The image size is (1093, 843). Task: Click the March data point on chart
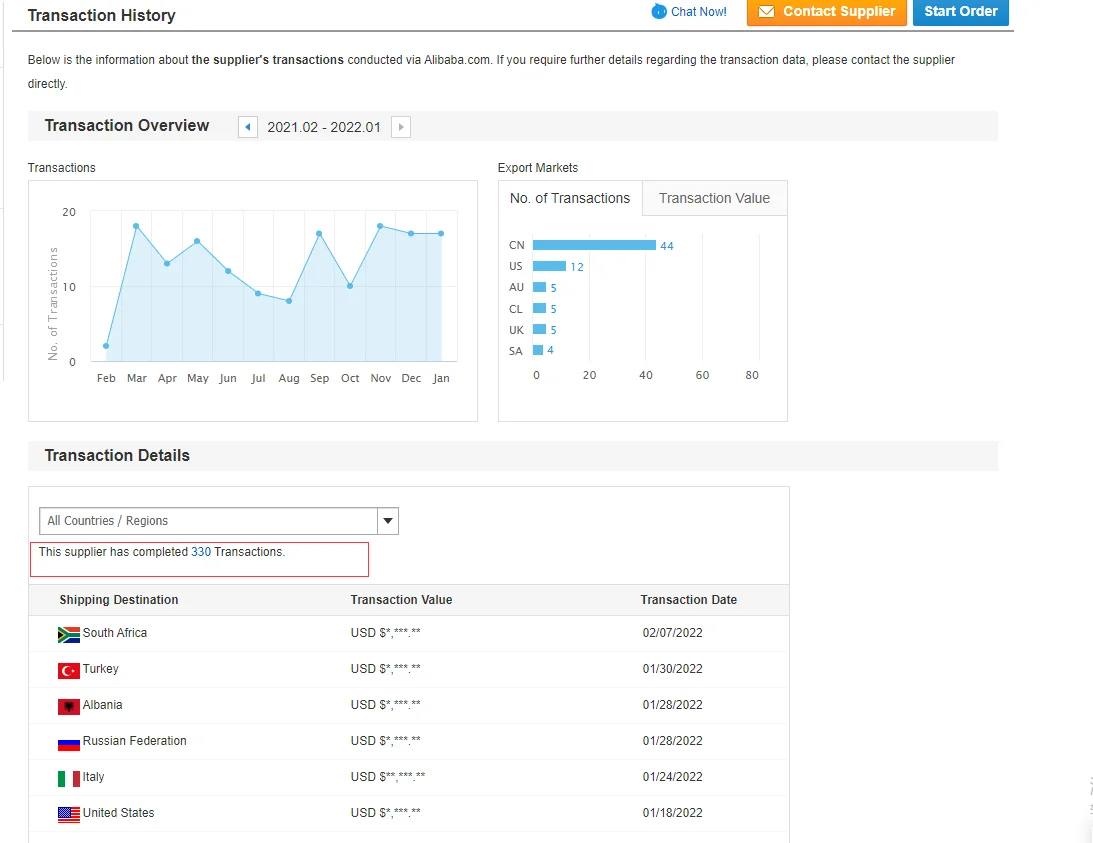(x=136, y=226)
